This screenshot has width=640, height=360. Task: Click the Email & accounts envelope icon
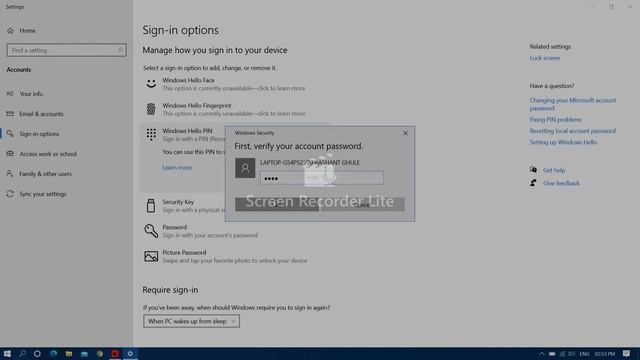click(10, 113)
